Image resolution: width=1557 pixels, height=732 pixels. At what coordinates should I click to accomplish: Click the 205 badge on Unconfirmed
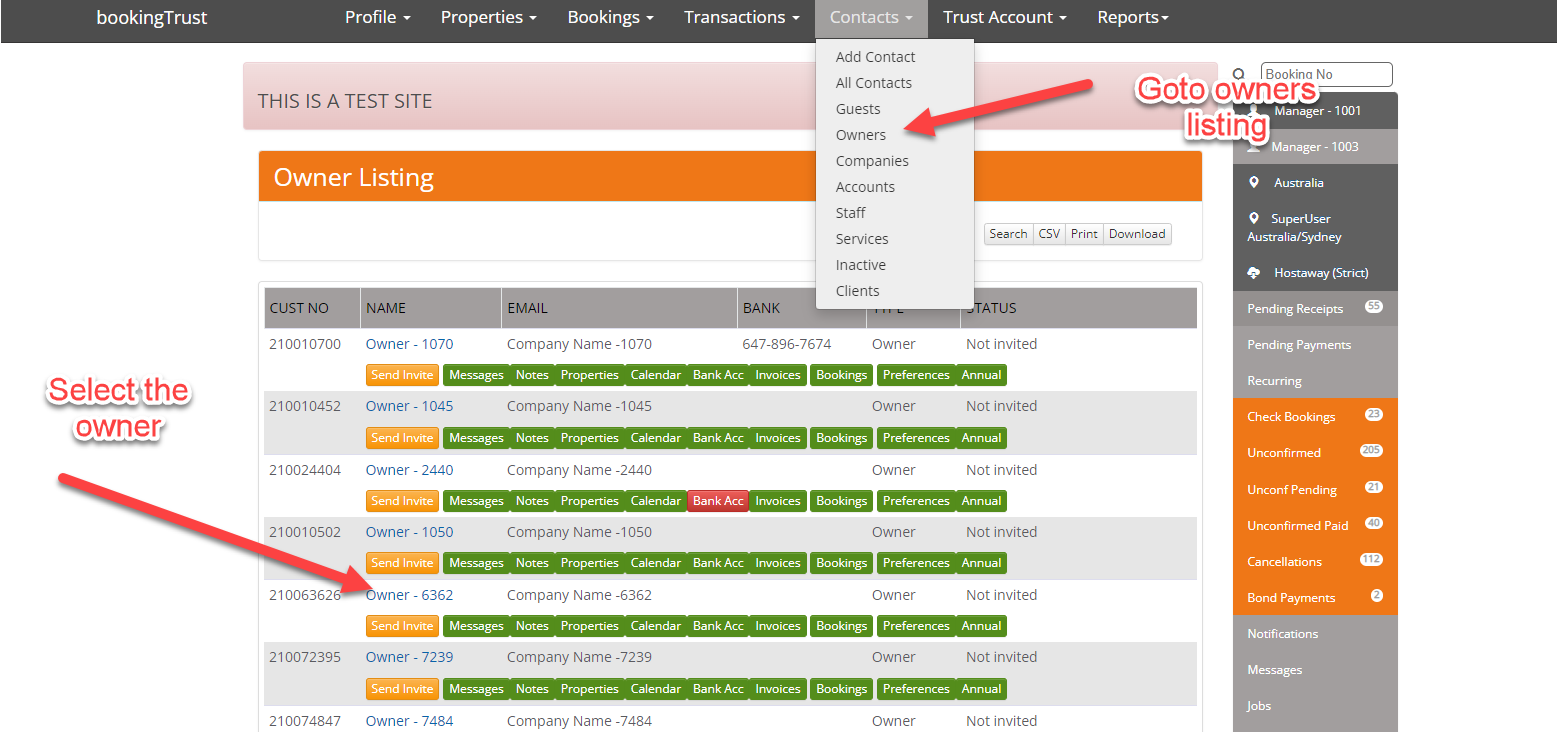click(1370, 451)
